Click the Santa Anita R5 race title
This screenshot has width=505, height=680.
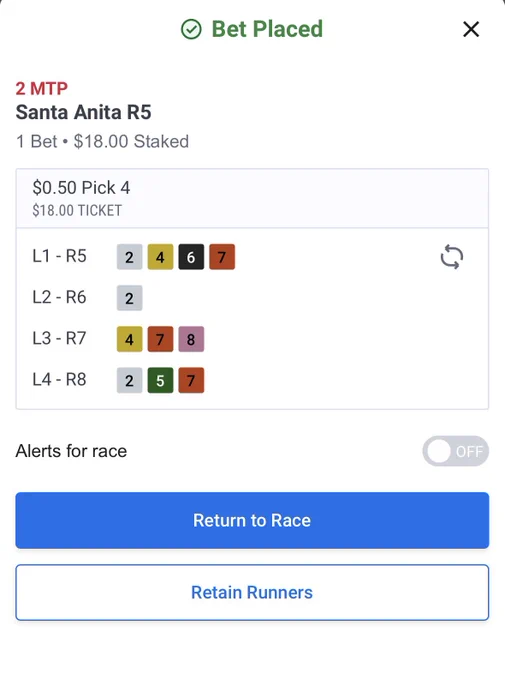(x=83, y=112)
